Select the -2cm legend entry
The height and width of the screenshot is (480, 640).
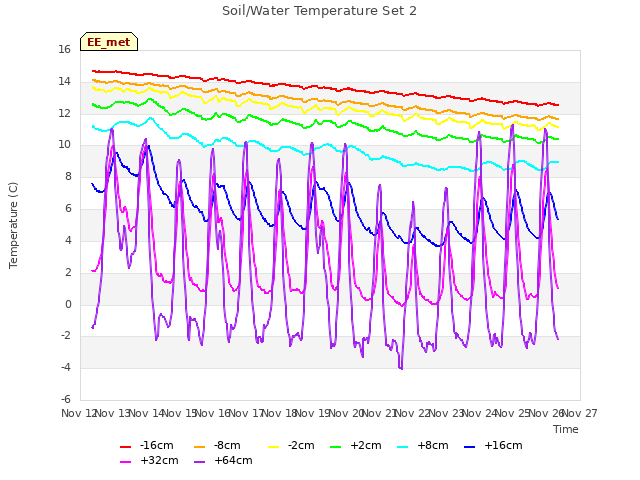pos(291,445)
